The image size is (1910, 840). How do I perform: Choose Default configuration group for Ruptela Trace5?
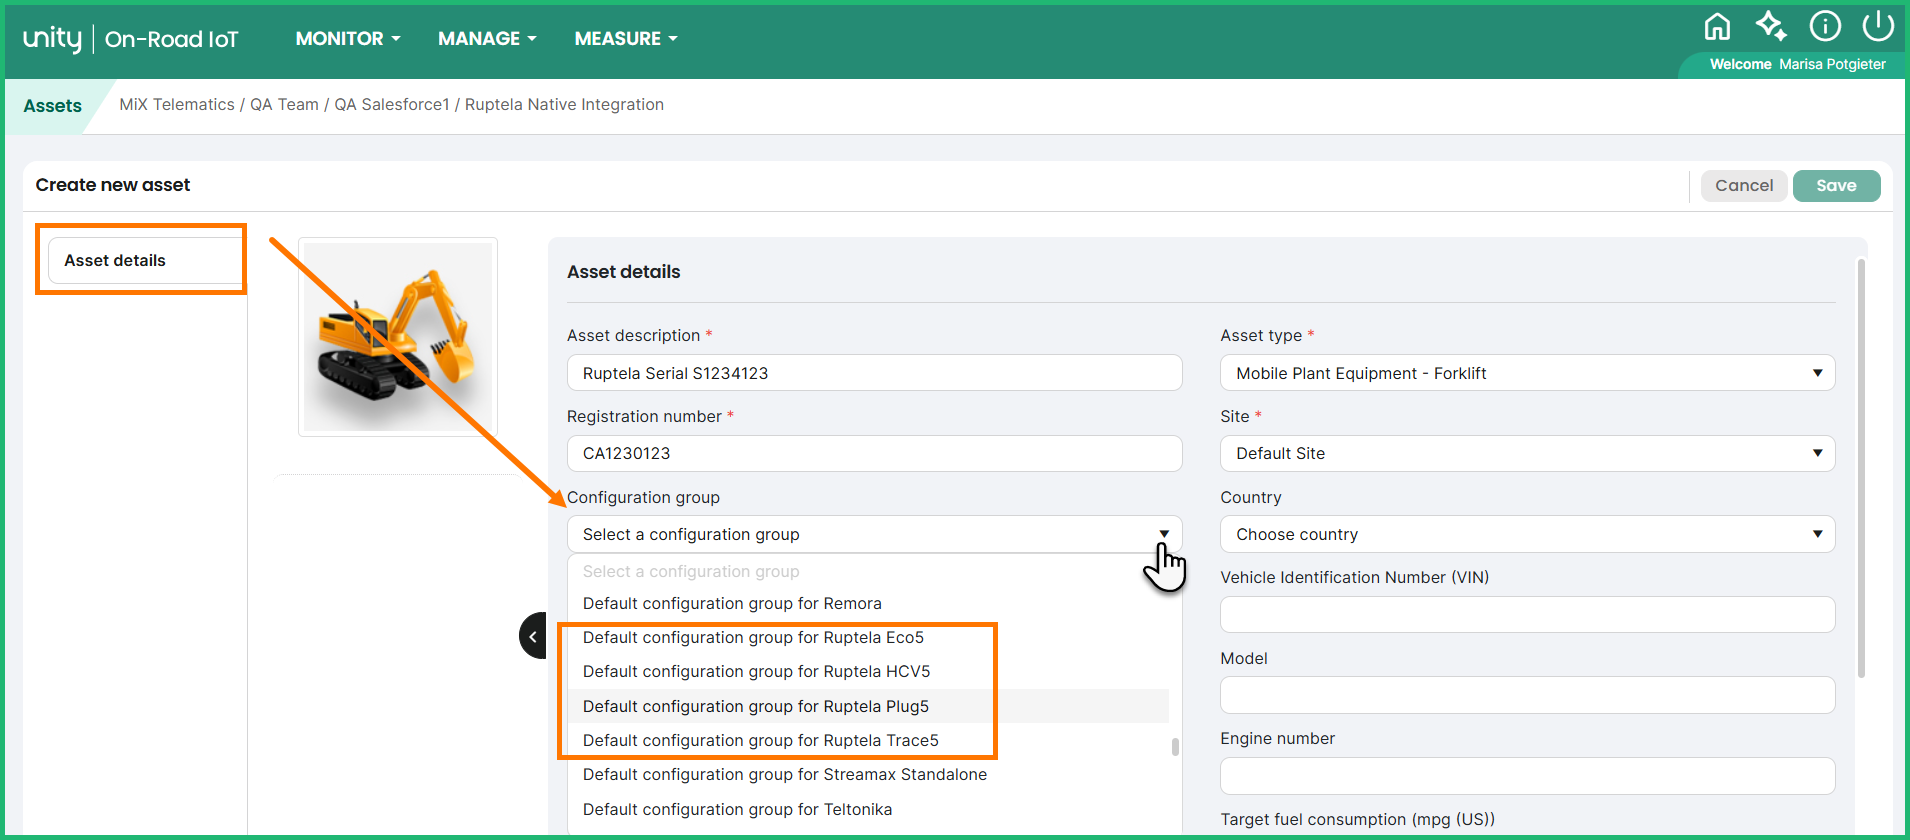pos(868,741)
